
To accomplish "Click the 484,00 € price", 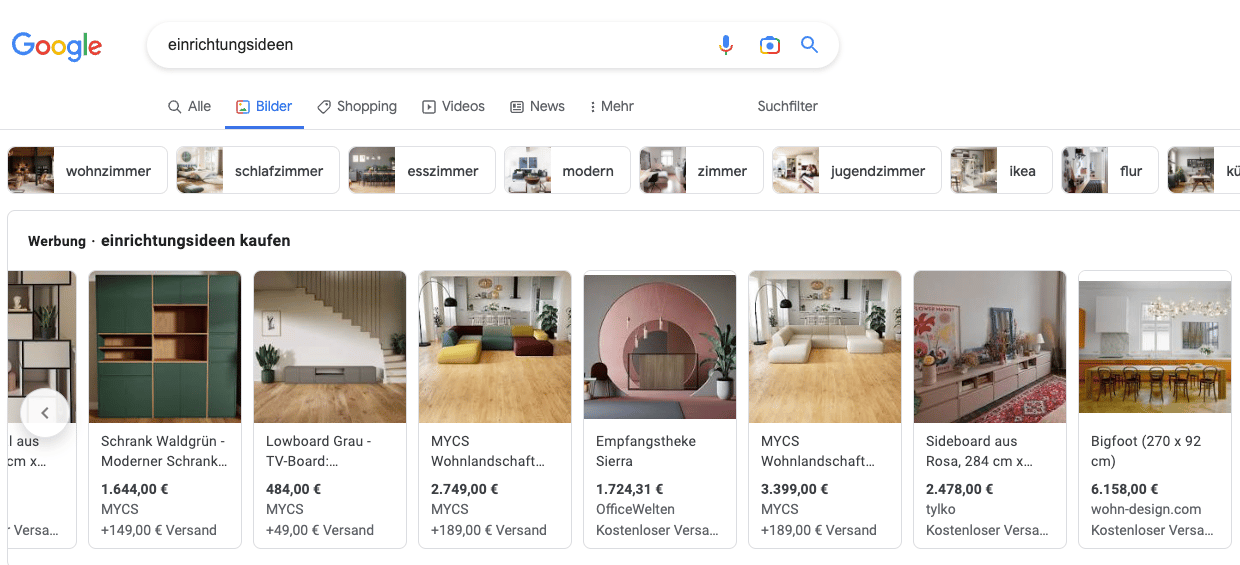I will coord(294,489).
